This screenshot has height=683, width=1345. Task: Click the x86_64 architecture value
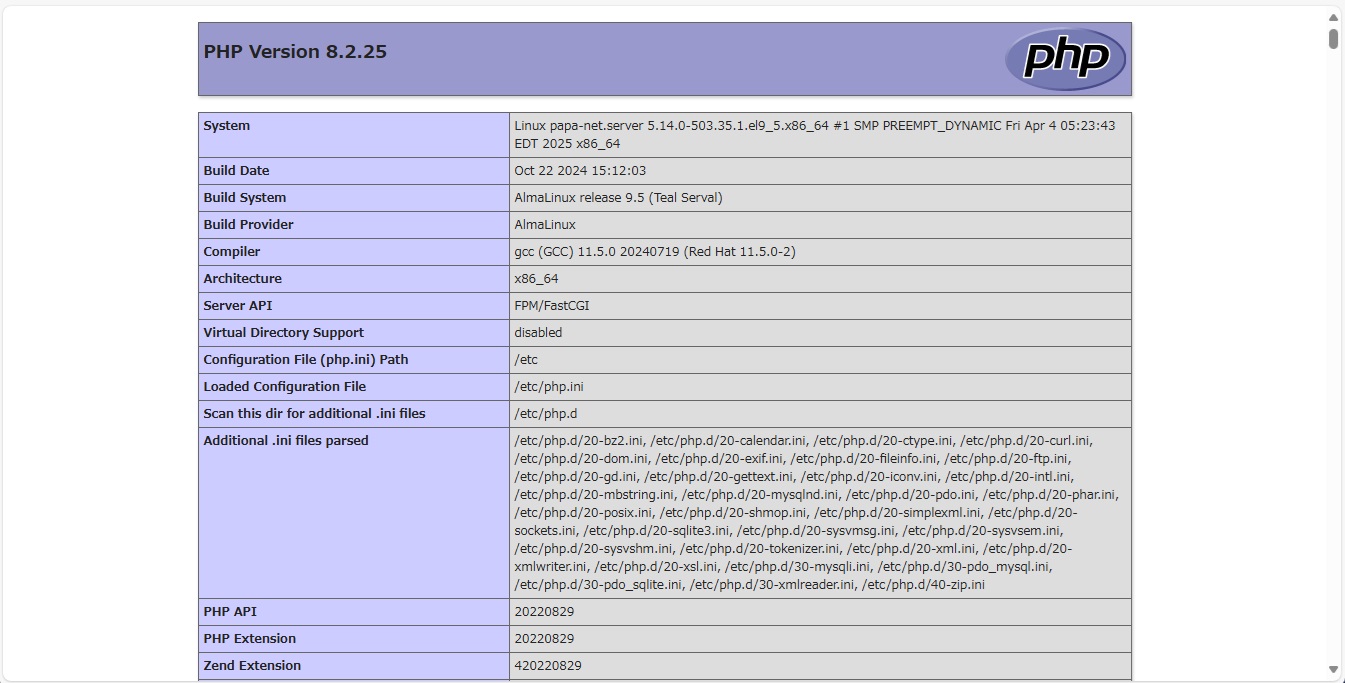coord(537,279)
